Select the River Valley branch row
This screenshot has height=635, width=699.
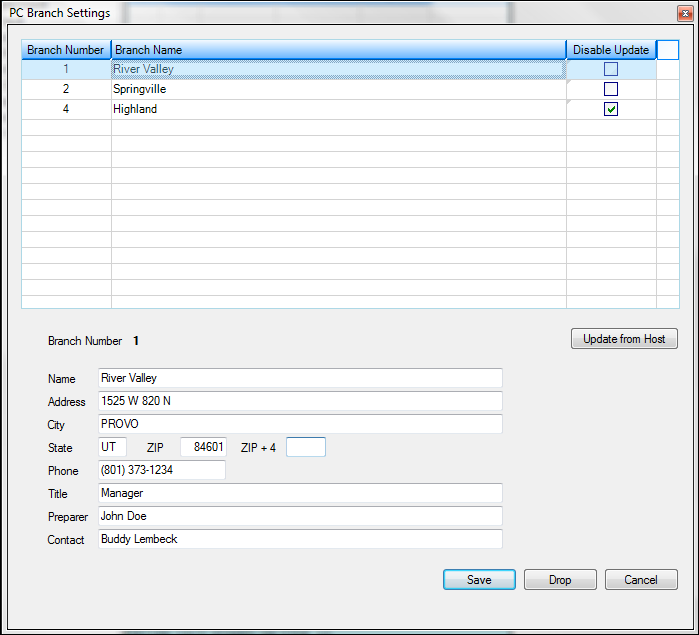click(x=338, y=69)
